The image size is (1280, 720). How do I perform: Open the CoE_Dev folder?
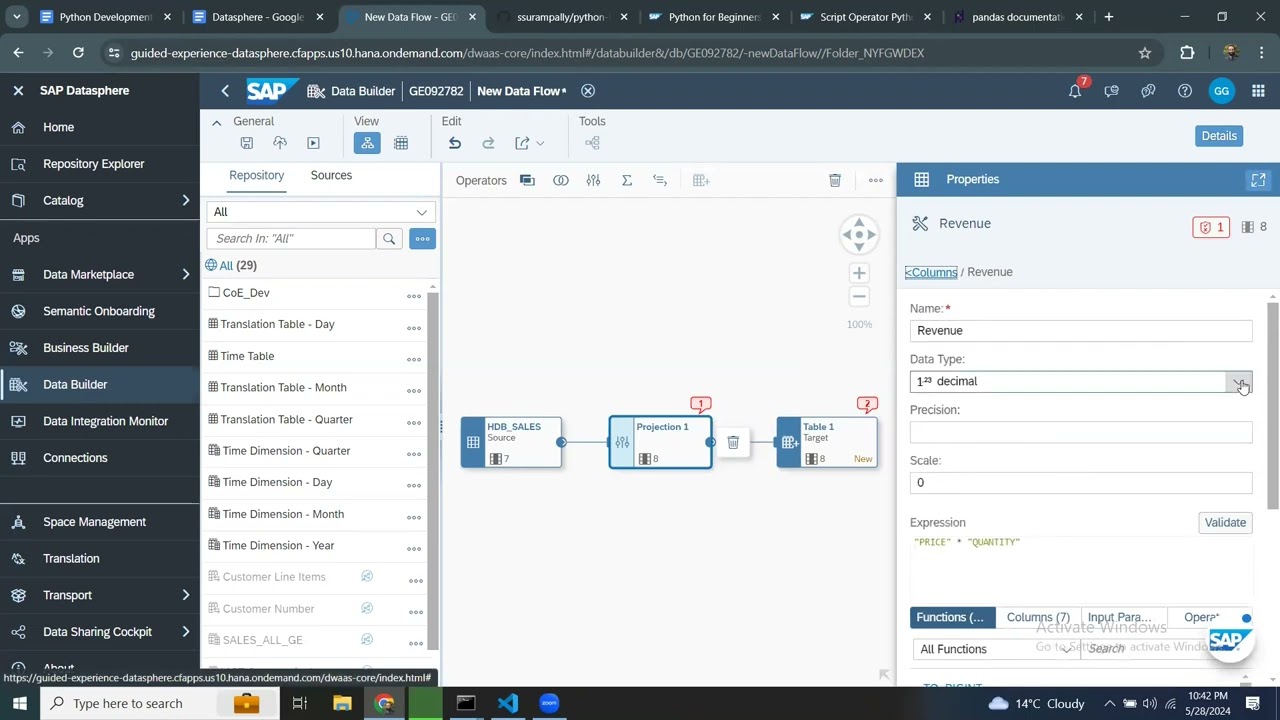tap(246, 293)
